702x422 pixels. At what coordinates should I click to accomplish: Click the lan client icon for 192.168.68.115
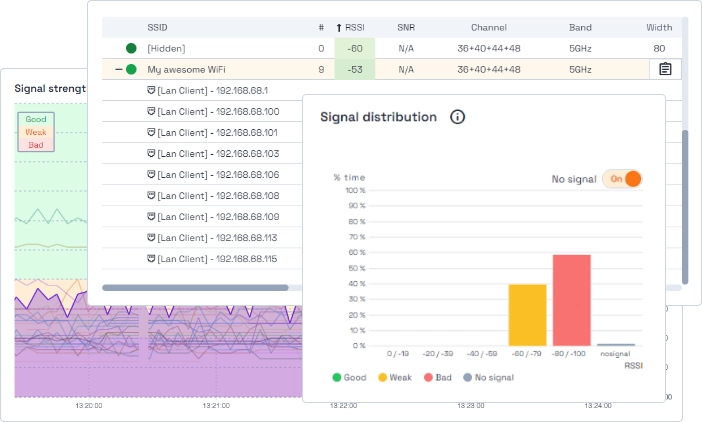tap(151, 259)
